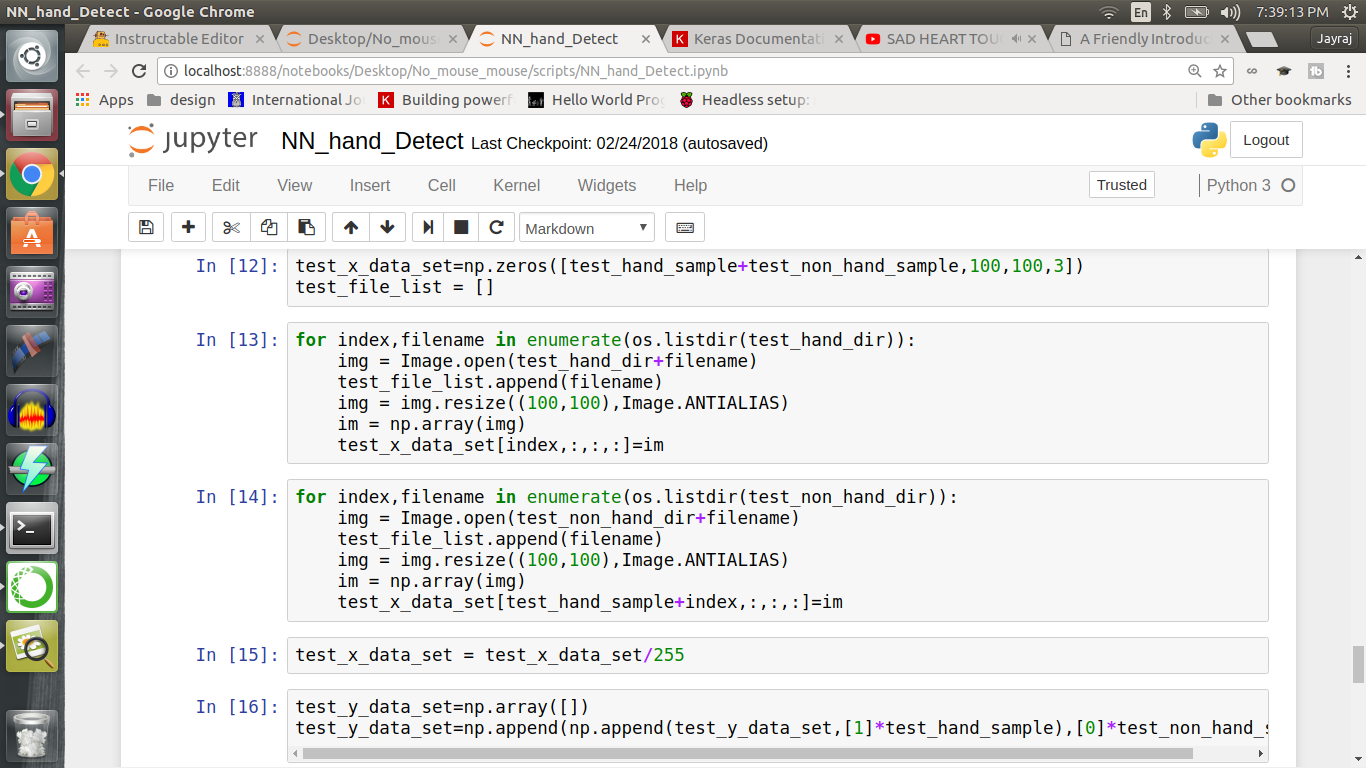Open the design bookmarks folder
Image resolution: width=1366 pixels, height=768 pixels.
[181, 100]
